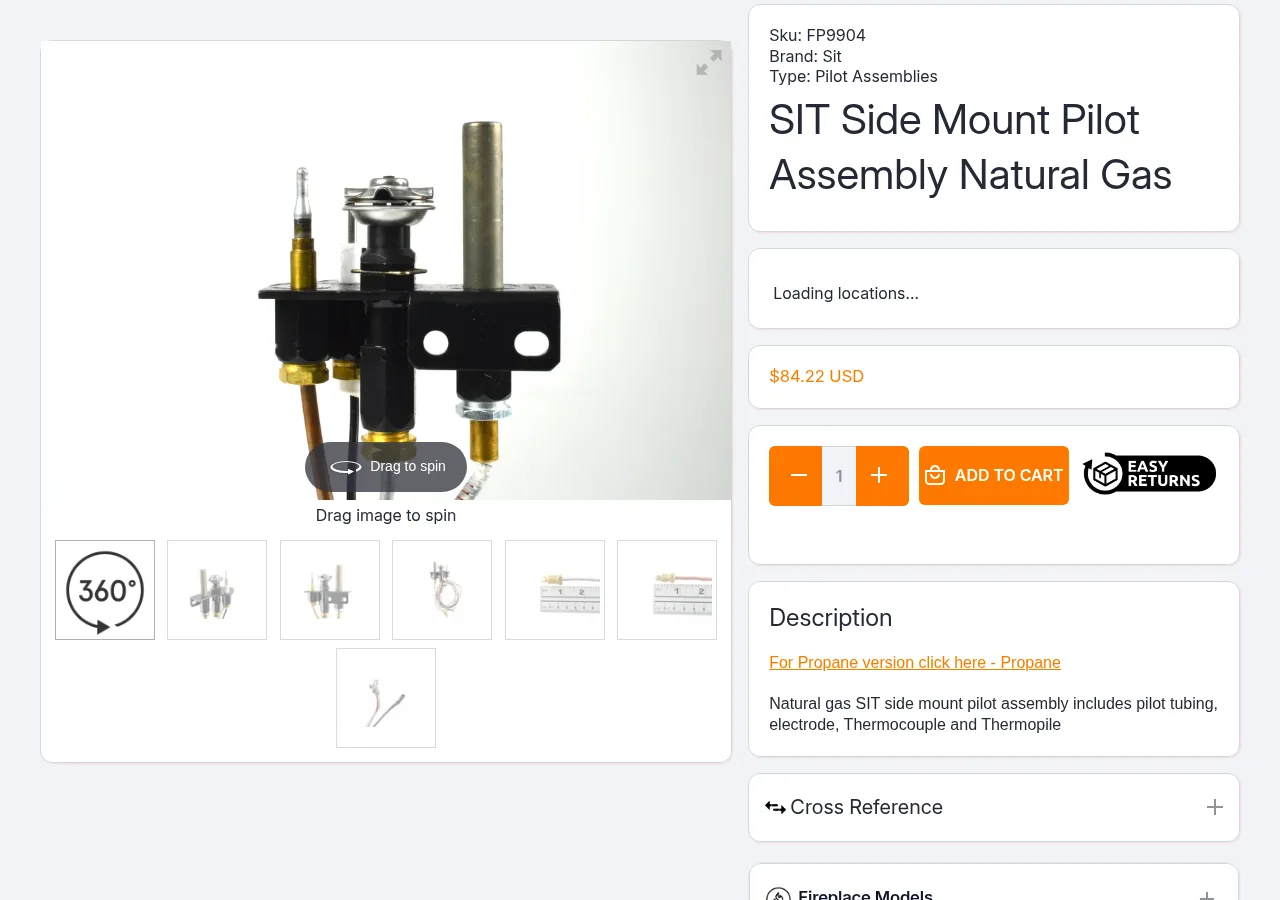Click the Drag image to spin caption
The height and width of the screenshot is (900, 1280).
click(386, 516)
